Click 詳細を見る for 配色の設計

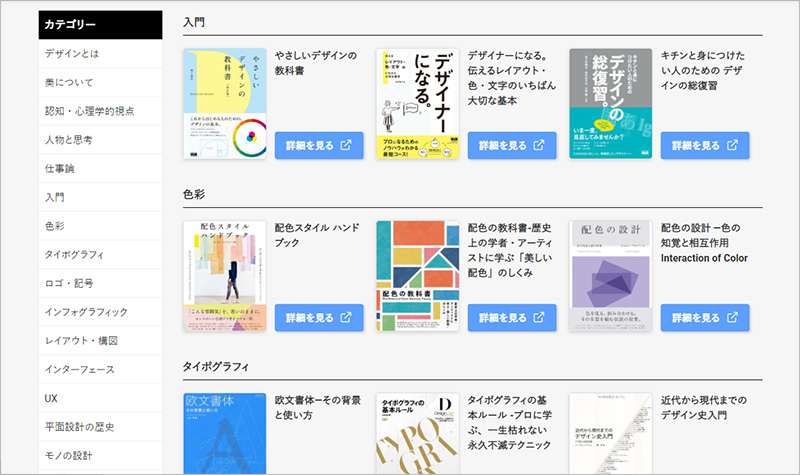(705, 318)
